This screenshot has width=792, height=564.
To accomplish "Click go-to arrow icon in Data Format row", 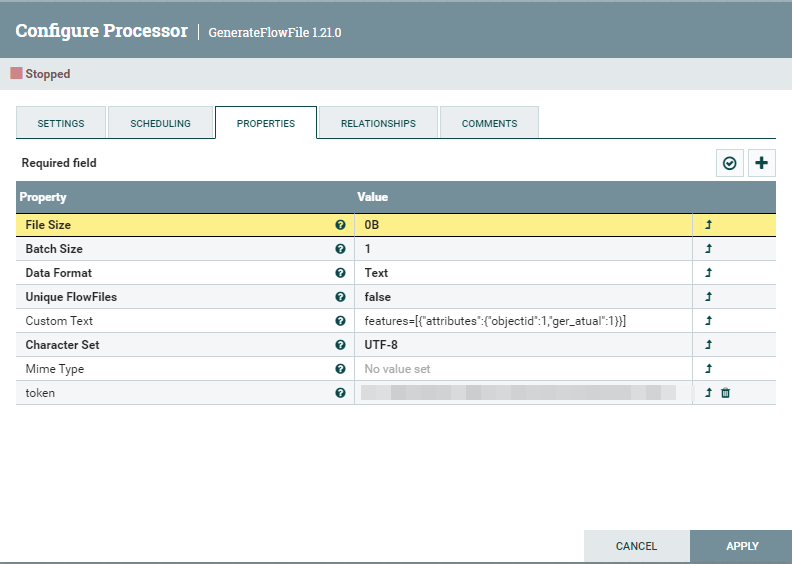I will (x=709, y=273).
